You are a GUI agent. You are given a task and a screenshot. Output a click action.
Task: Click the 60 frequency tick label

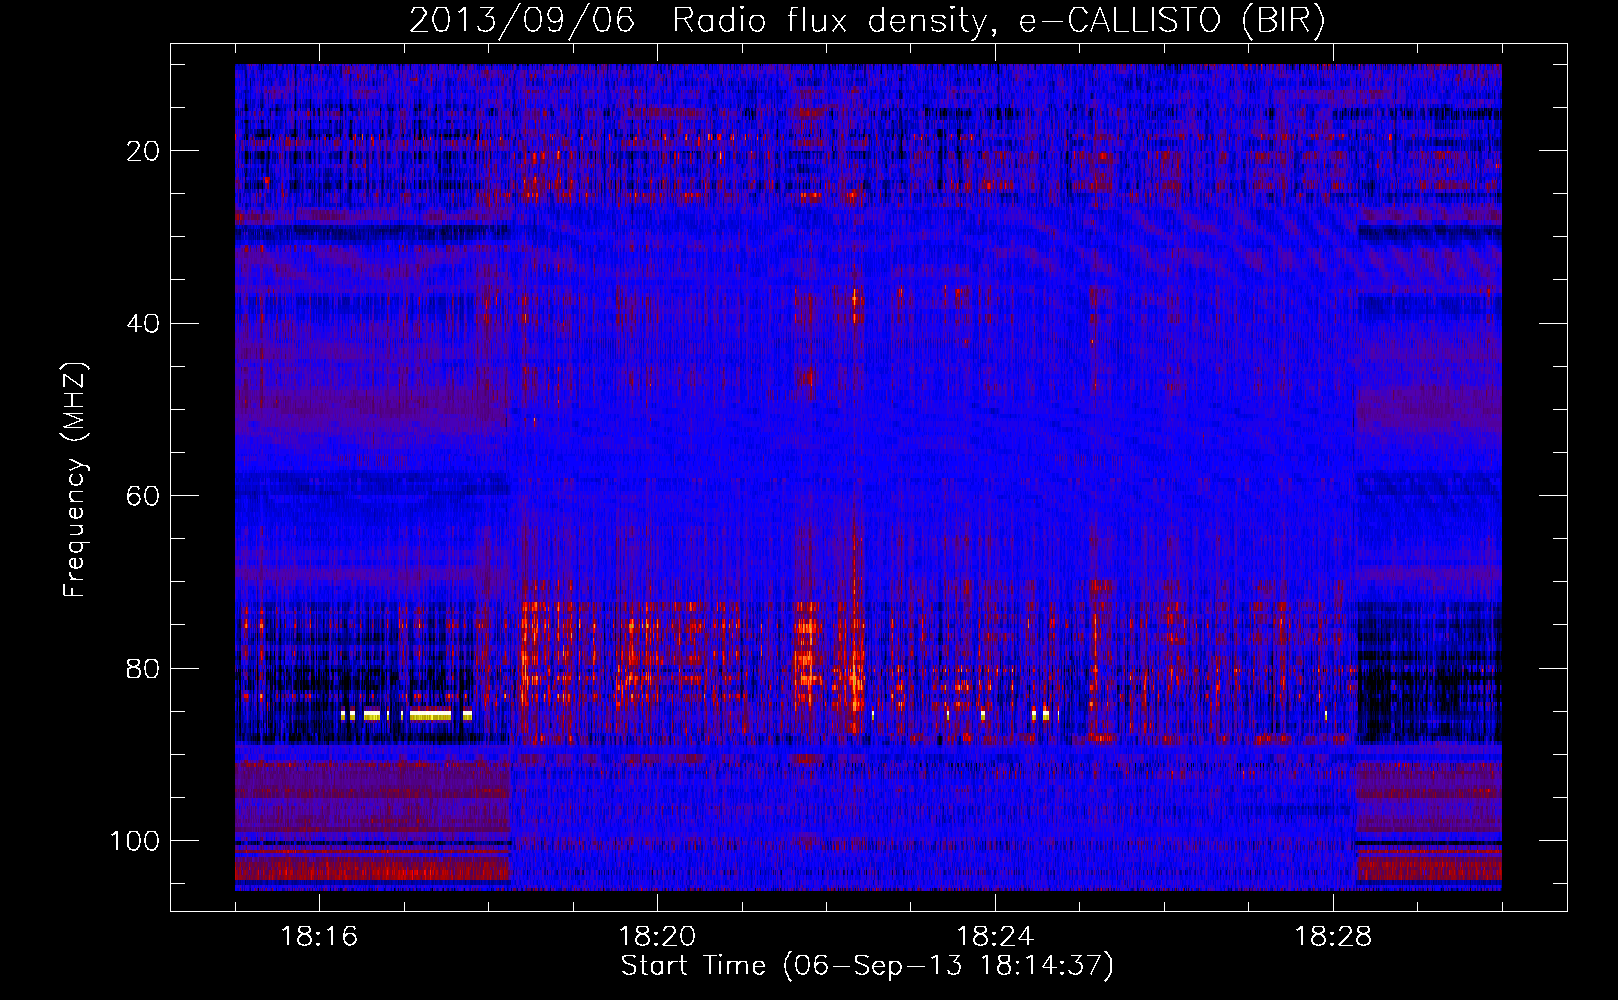point(144,496)
